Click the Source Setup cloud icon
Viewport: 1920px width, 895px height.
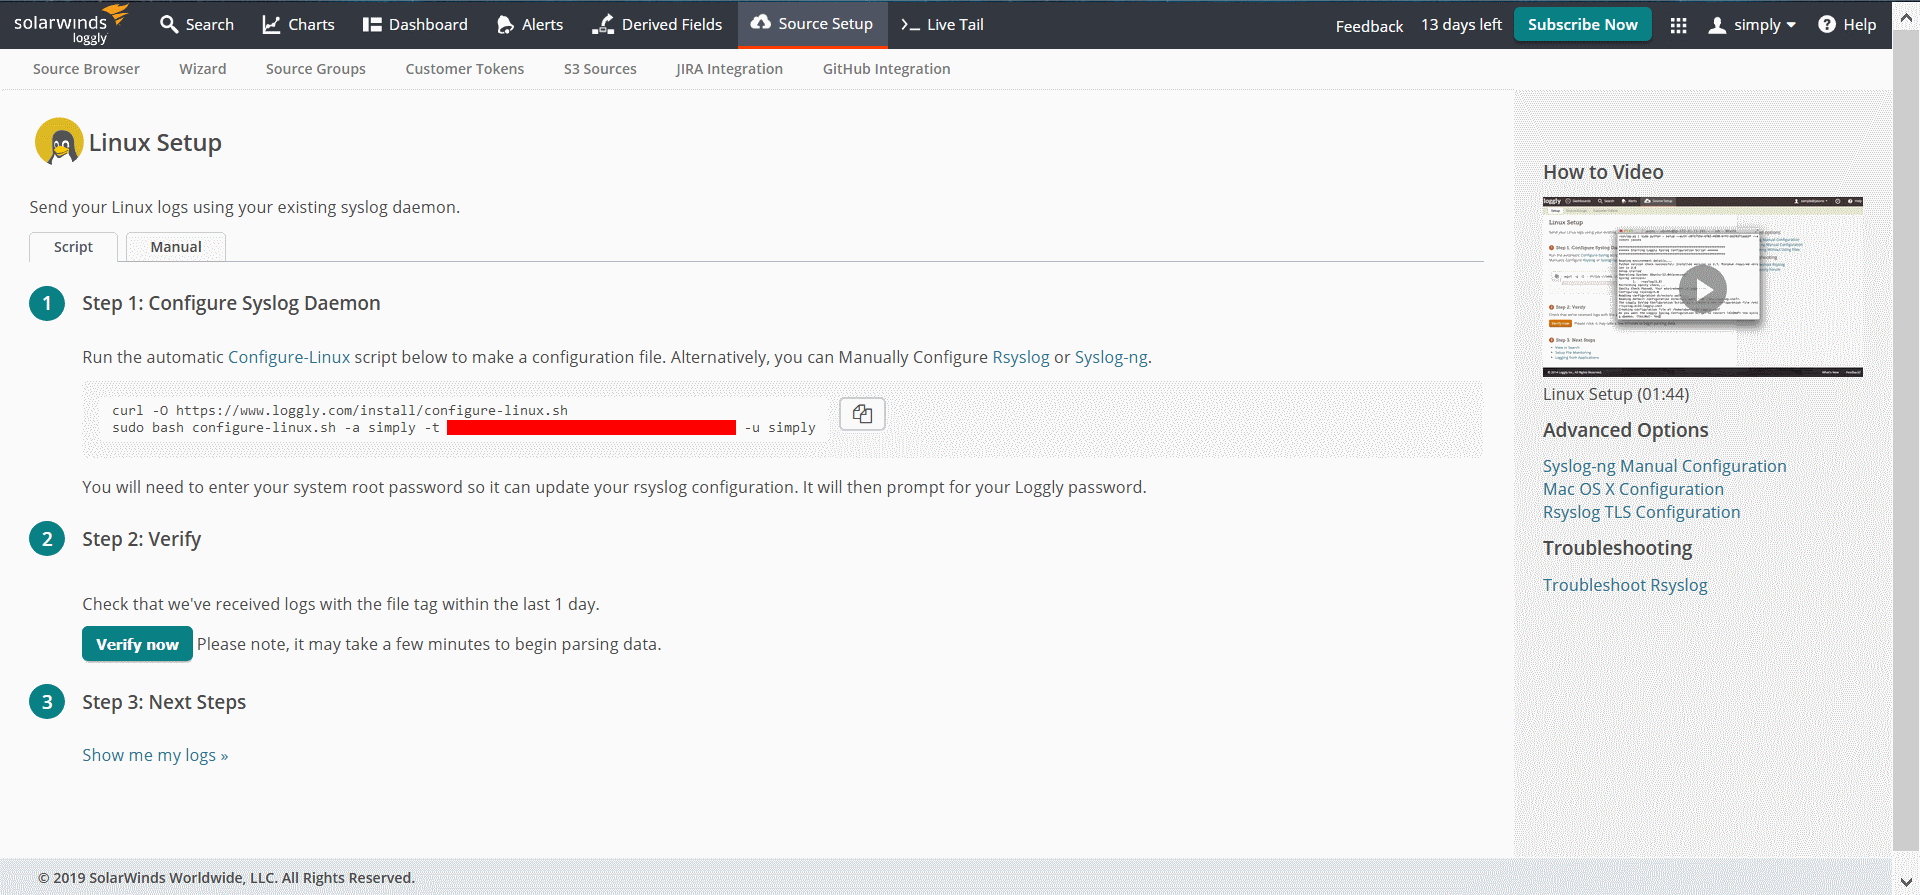[761, 22]
